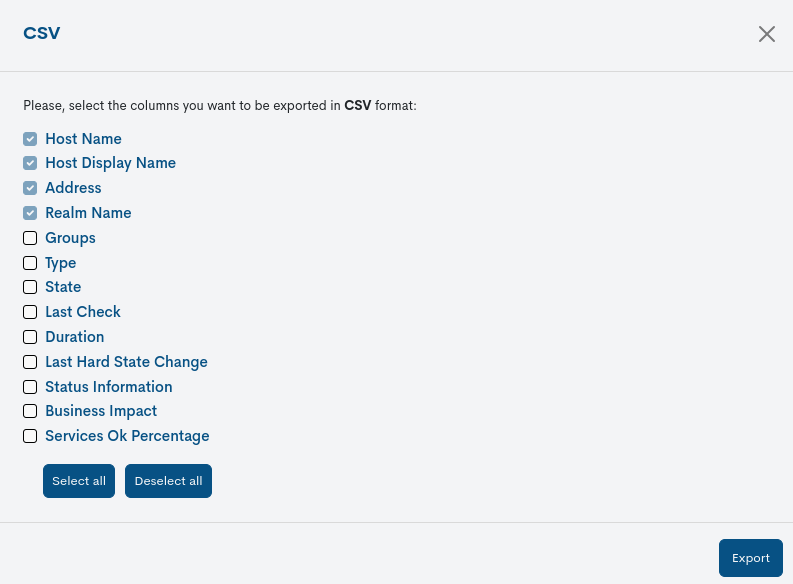Enable the Groups column checkbox
The image size is (793, 584).
coord(30,238)
